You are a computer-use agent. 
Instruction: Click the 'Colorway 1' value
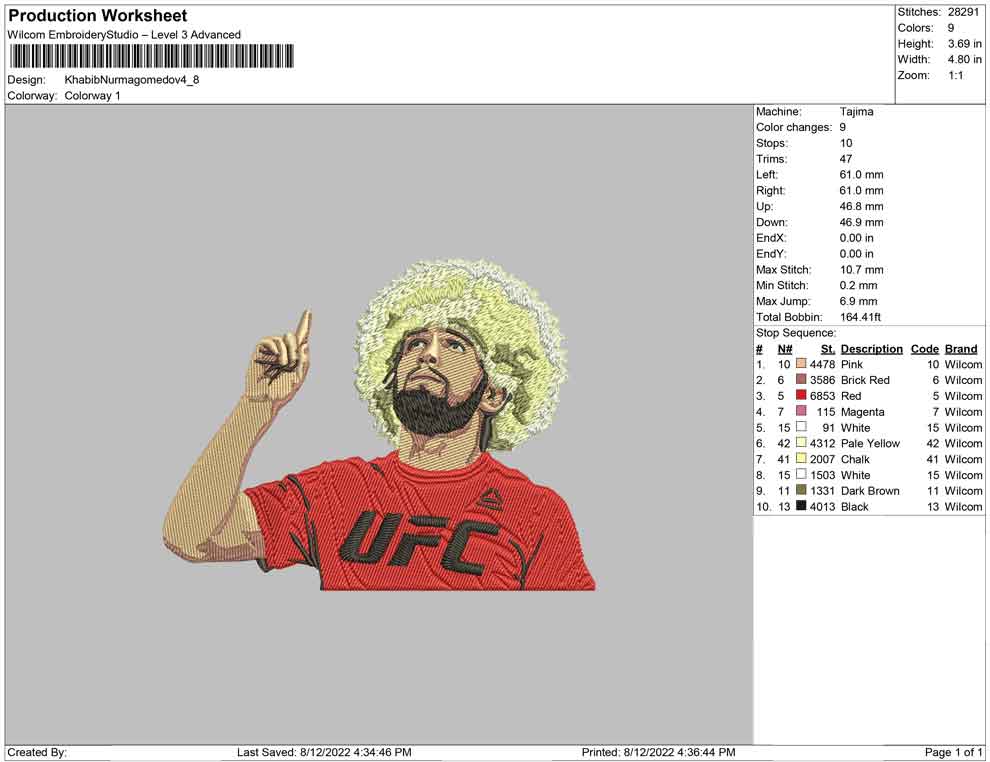click(92, 96)
